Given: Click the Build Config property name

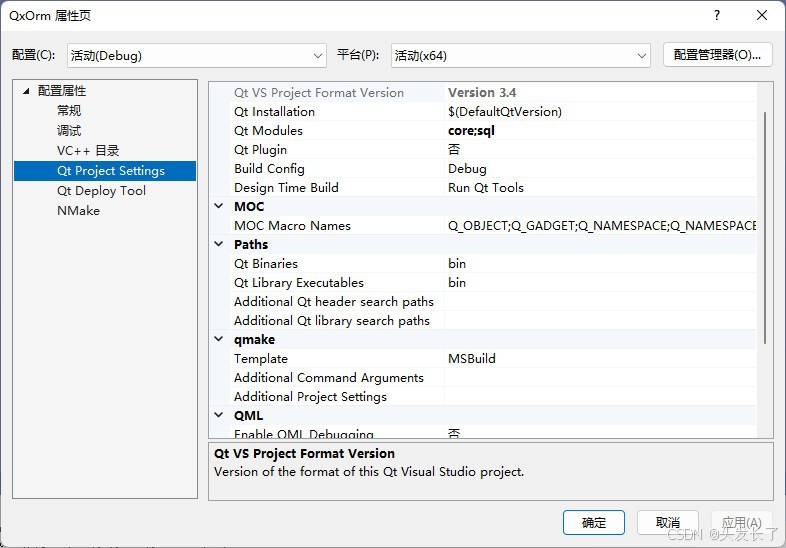Looking at the screenshot, I should 269,169.
